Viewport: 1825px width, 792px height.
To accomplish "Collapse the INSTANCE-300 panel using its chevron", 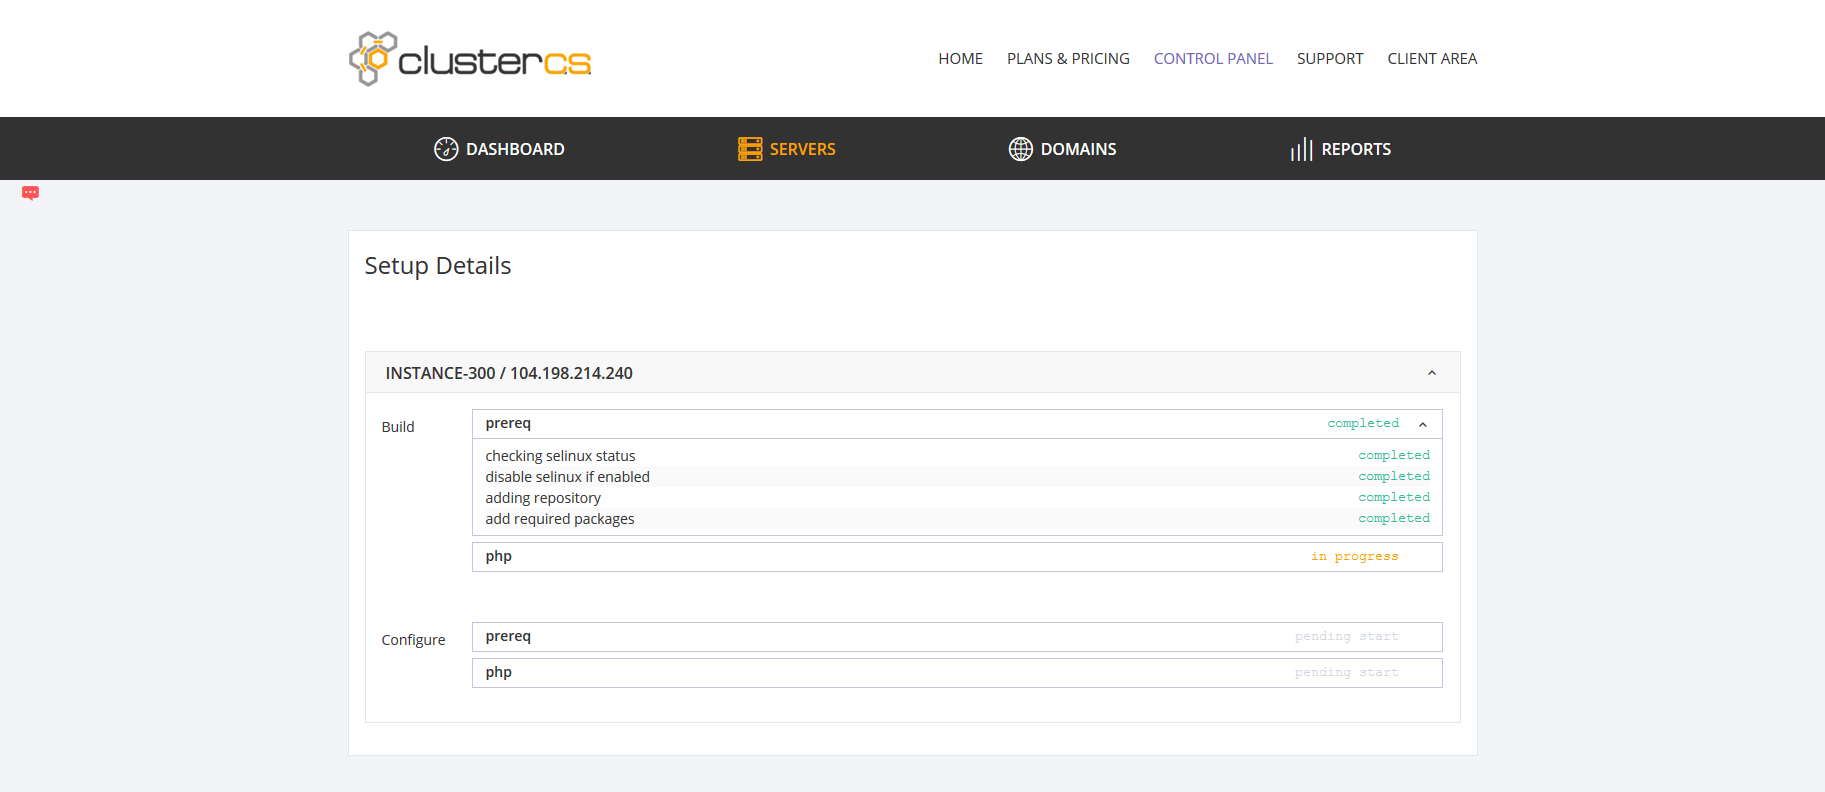I will 1431,373.
